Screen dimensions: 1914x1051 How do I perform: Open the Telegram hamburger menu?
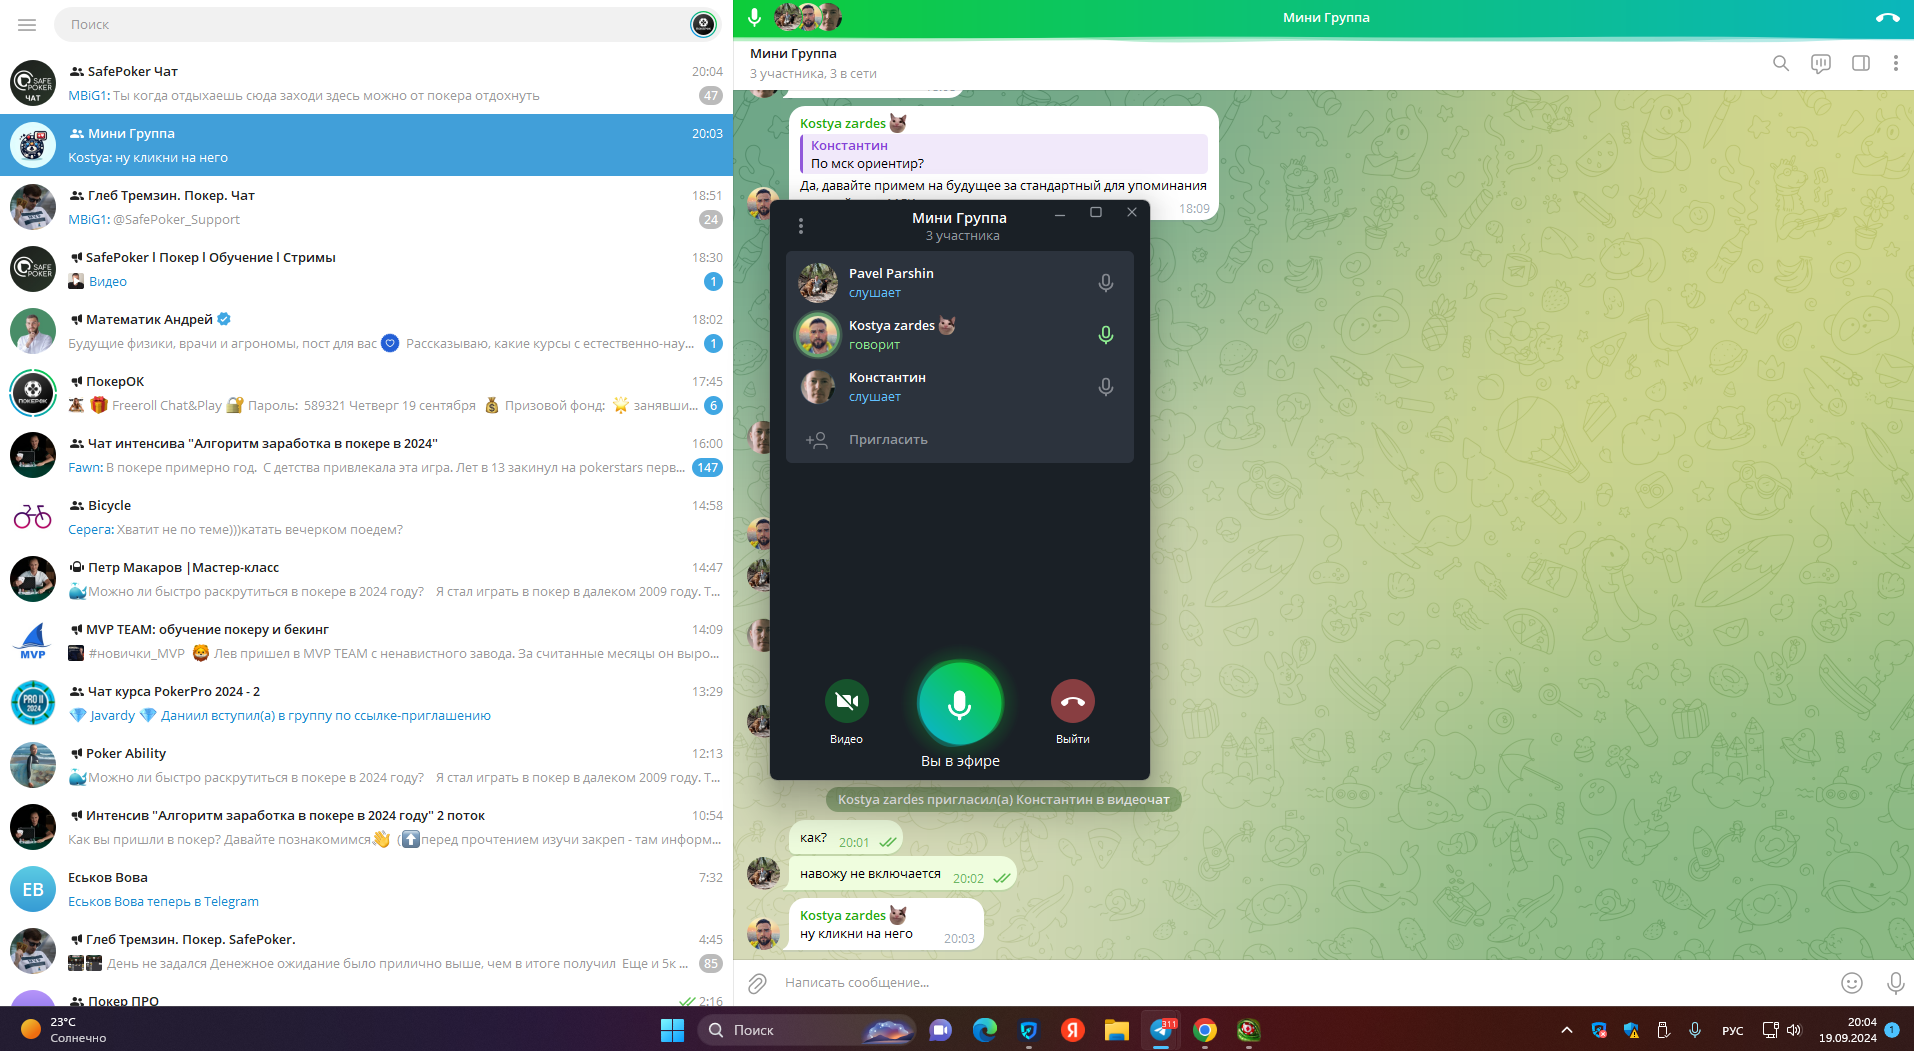27,24
